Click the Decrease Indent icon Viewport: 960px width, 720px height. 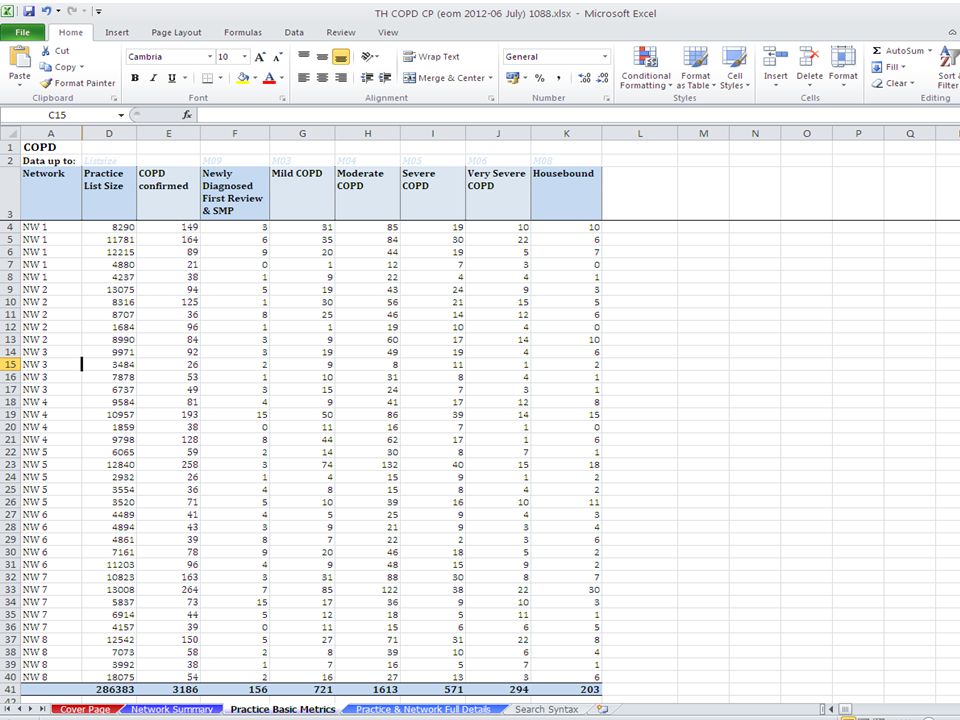tap(367, 78)
